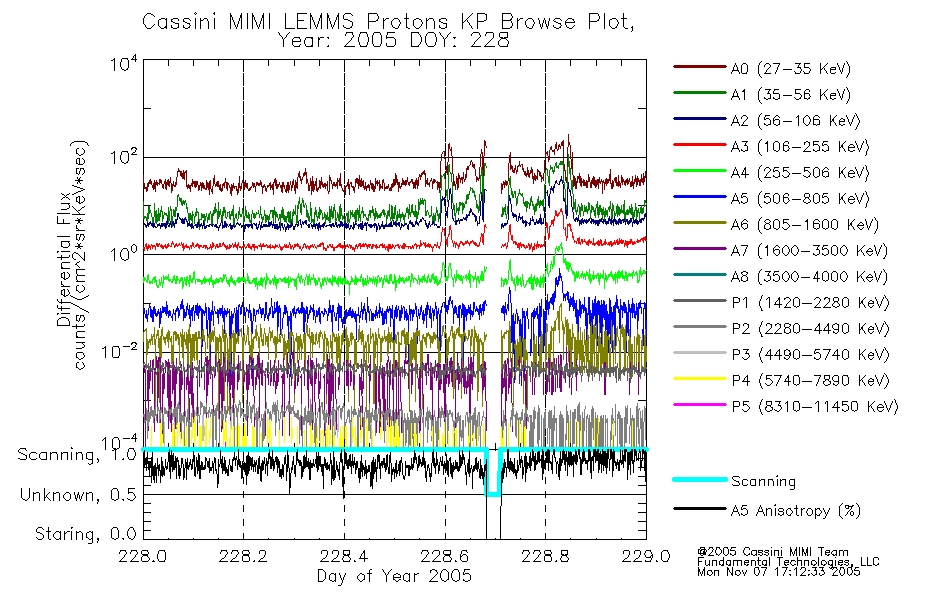Click the dark red A0 legend line

[x=700, y=67]
